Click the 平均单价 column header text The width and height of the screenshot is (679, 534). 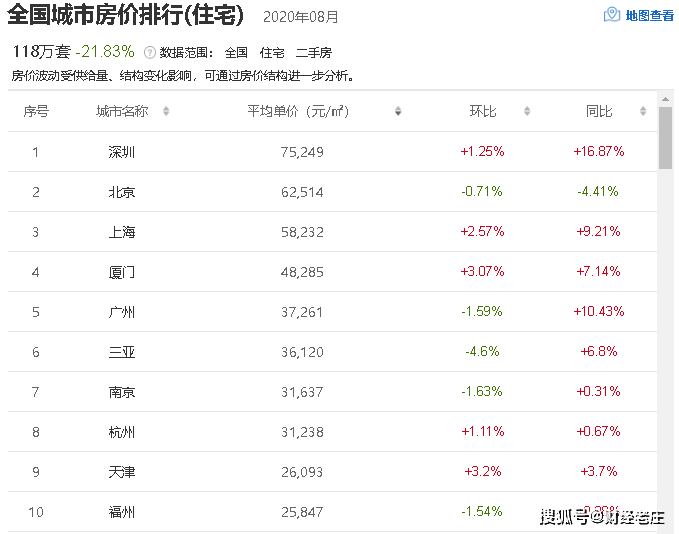pos(297,112)
